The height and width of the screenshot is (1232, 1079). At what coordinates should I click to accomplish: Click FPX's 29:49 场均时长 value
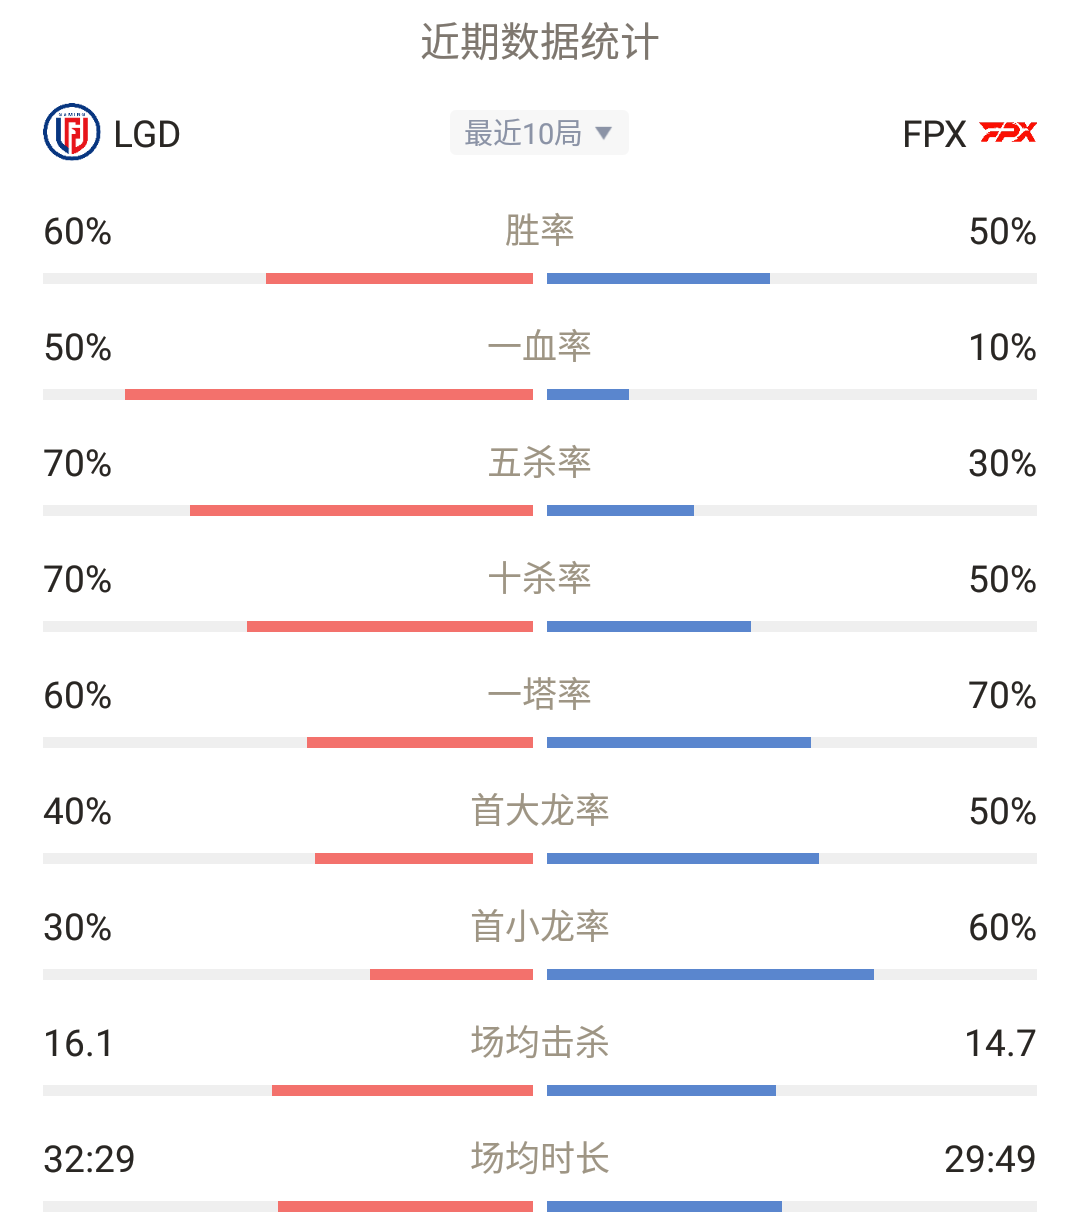[990, 1160]
